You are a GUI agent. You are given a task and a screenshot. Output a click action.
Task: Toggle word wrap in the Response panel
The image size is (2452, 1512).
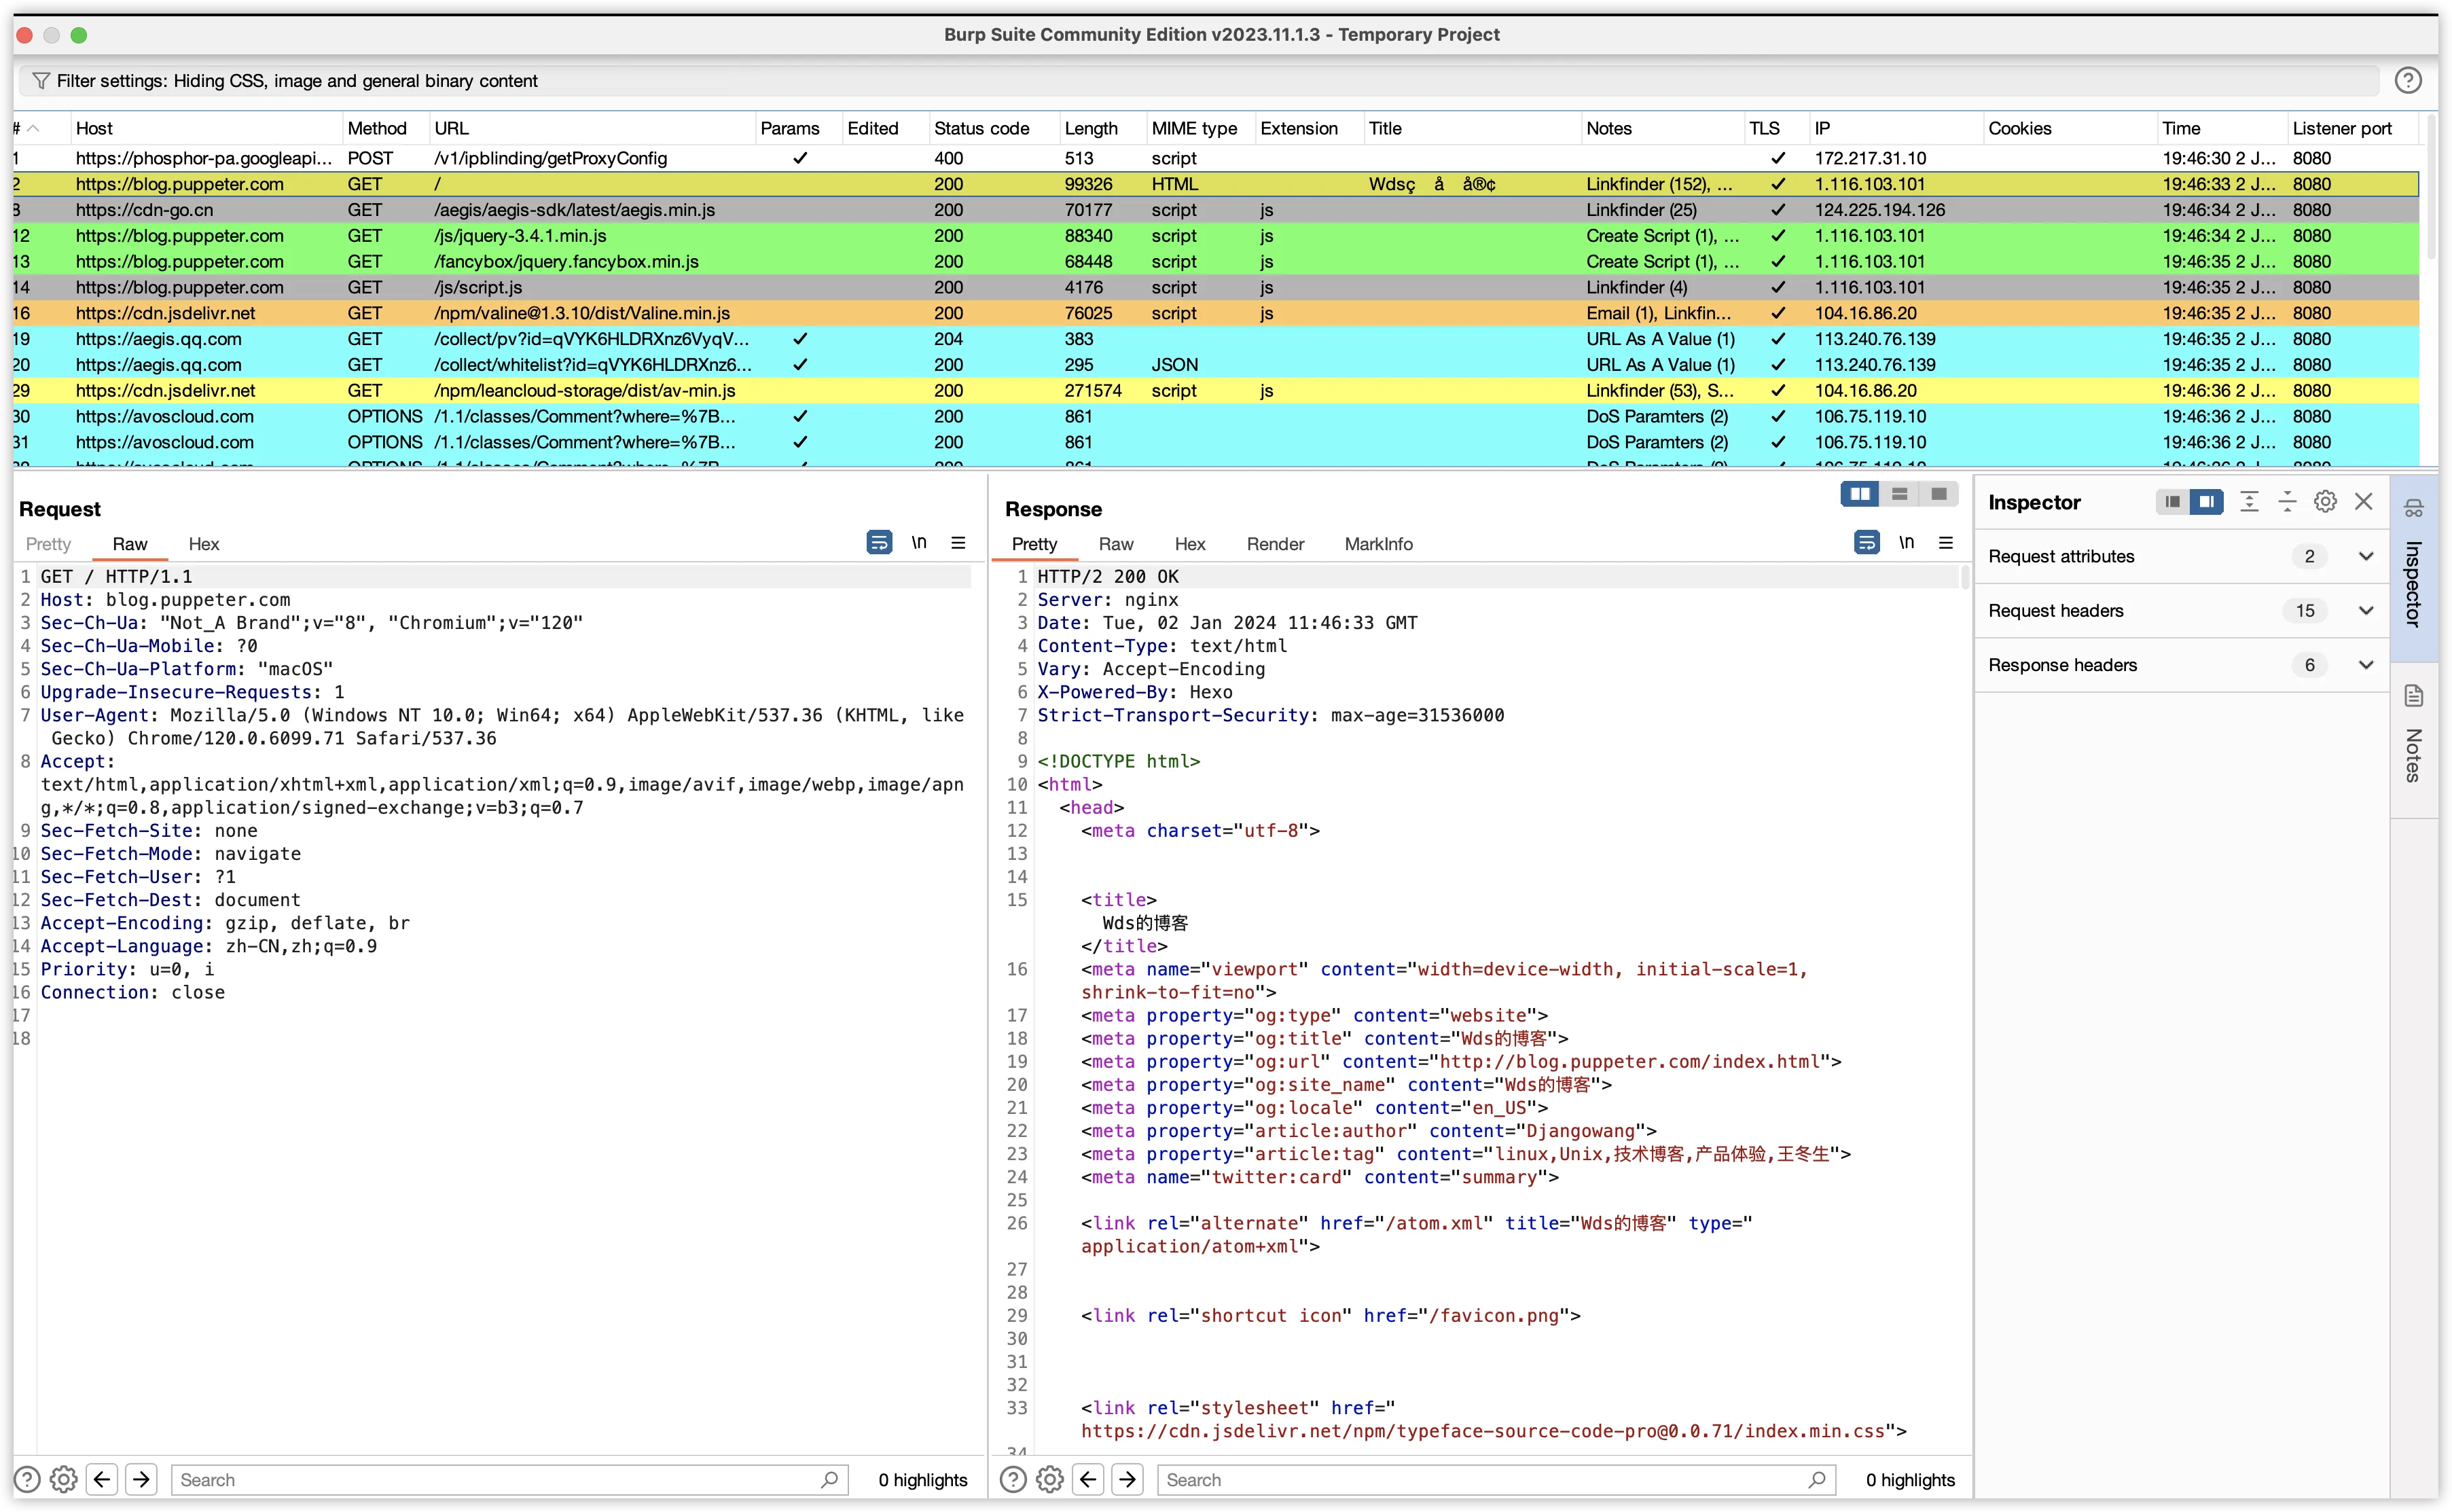click(1866, 543)
